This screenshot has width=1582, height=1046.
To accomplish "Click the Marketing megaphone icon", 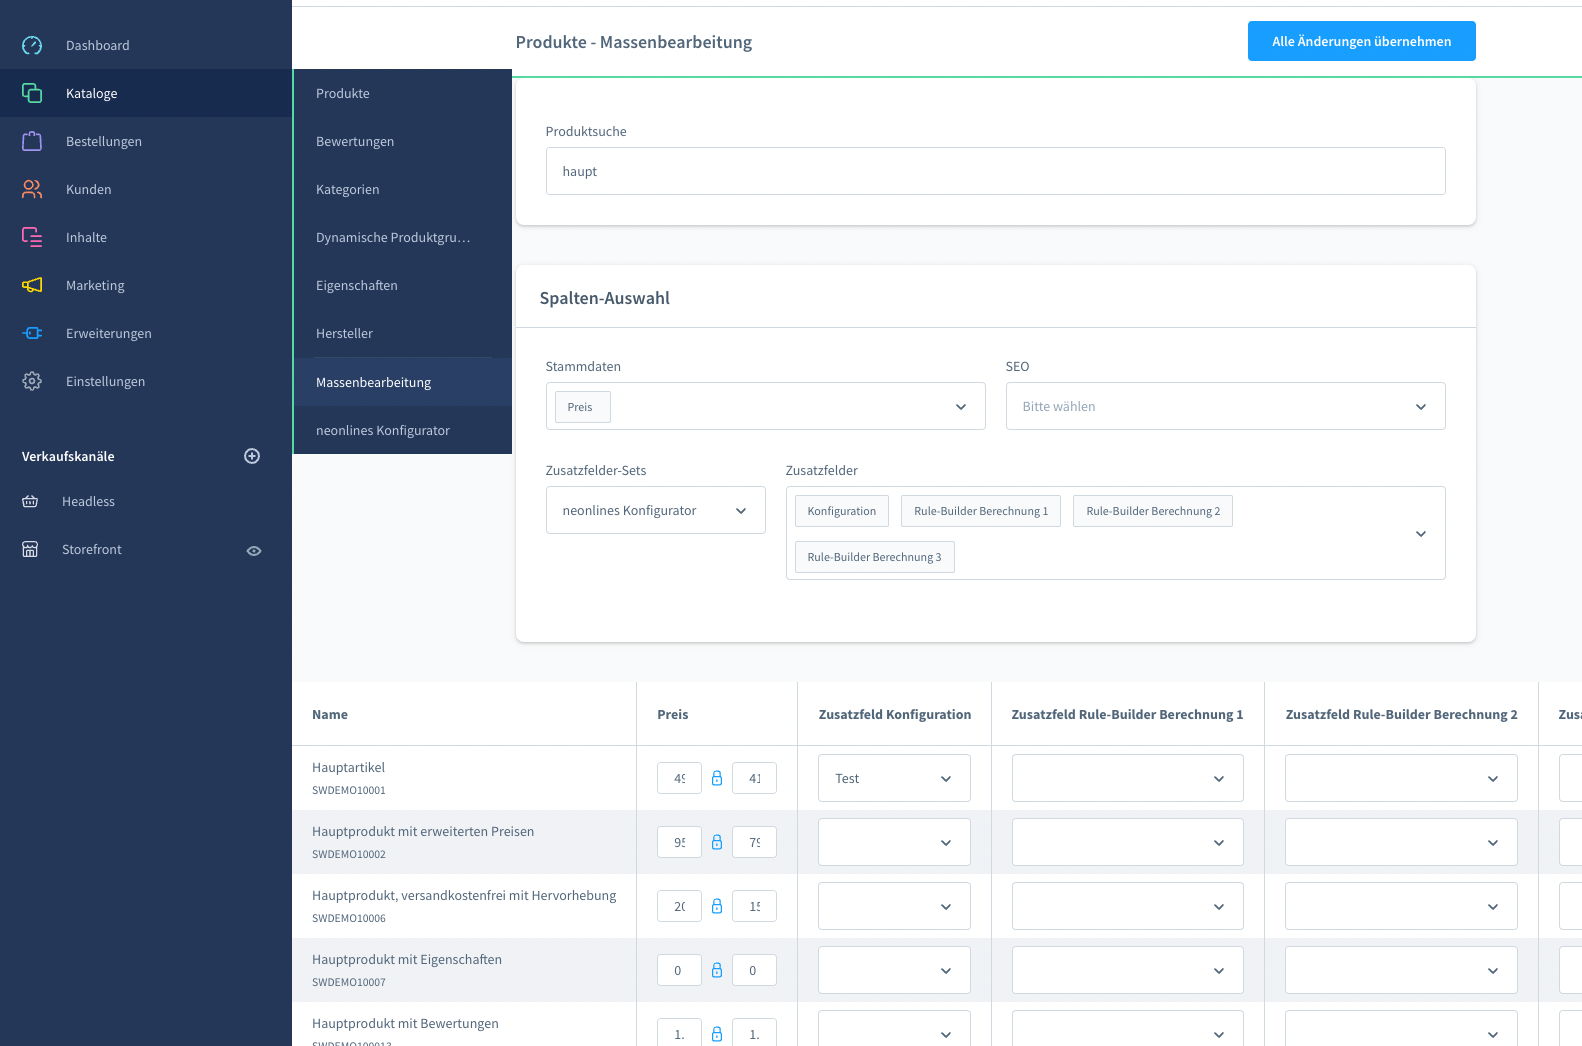I will tap(32, 285).
